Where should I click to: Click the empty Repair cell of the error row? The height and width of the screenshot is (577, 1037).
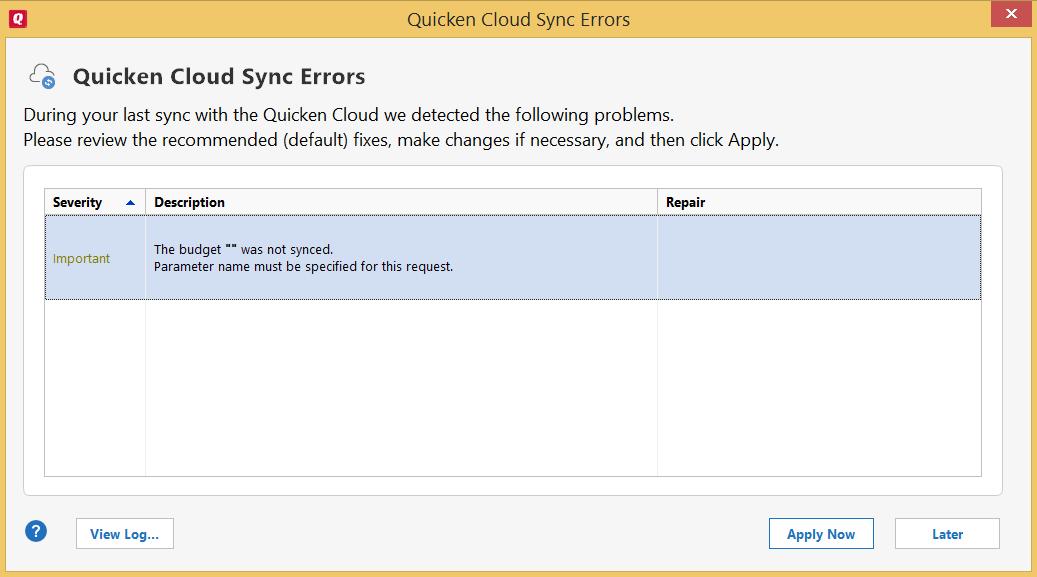coord(818,259)
